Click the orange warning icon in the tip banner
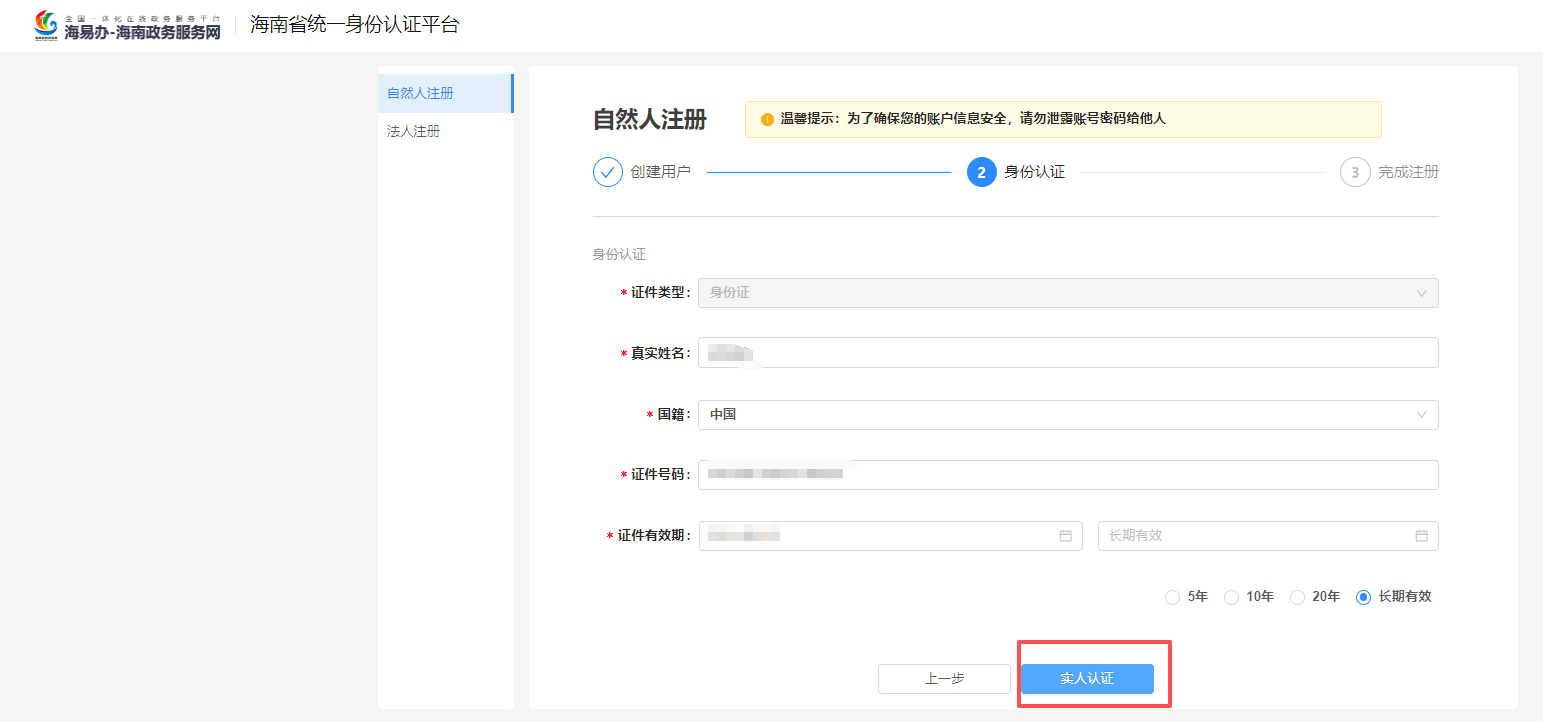 [765, 119]
